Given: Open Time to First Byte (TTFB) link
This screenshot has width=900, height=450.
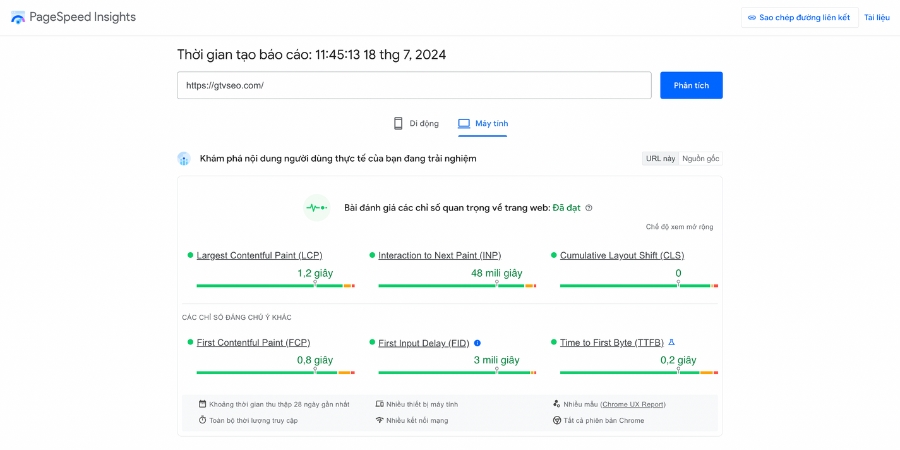Looking at the screenshot, I should click(x=612, y=343).
